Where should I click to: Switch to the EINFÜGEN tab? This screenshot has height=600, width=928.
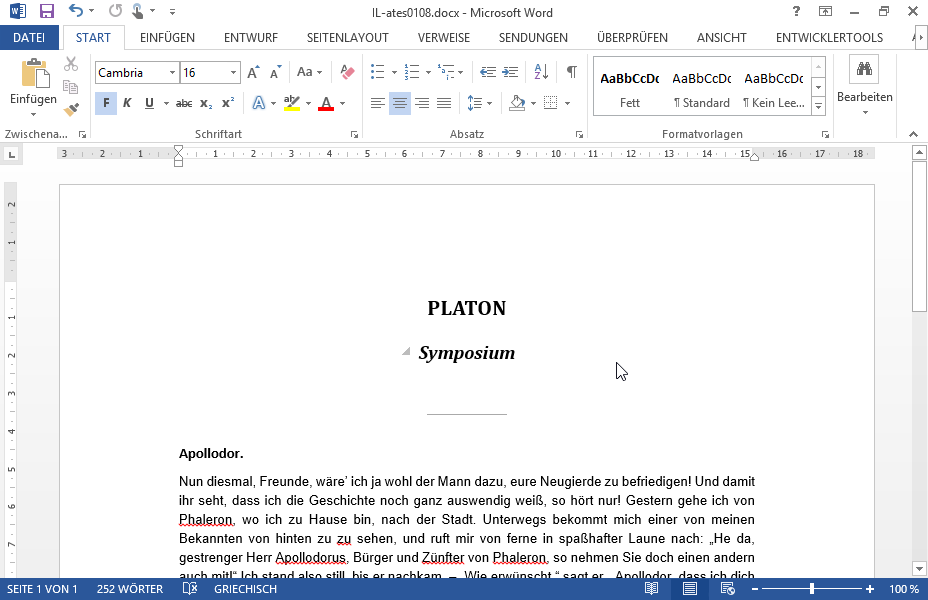(167, 38)
